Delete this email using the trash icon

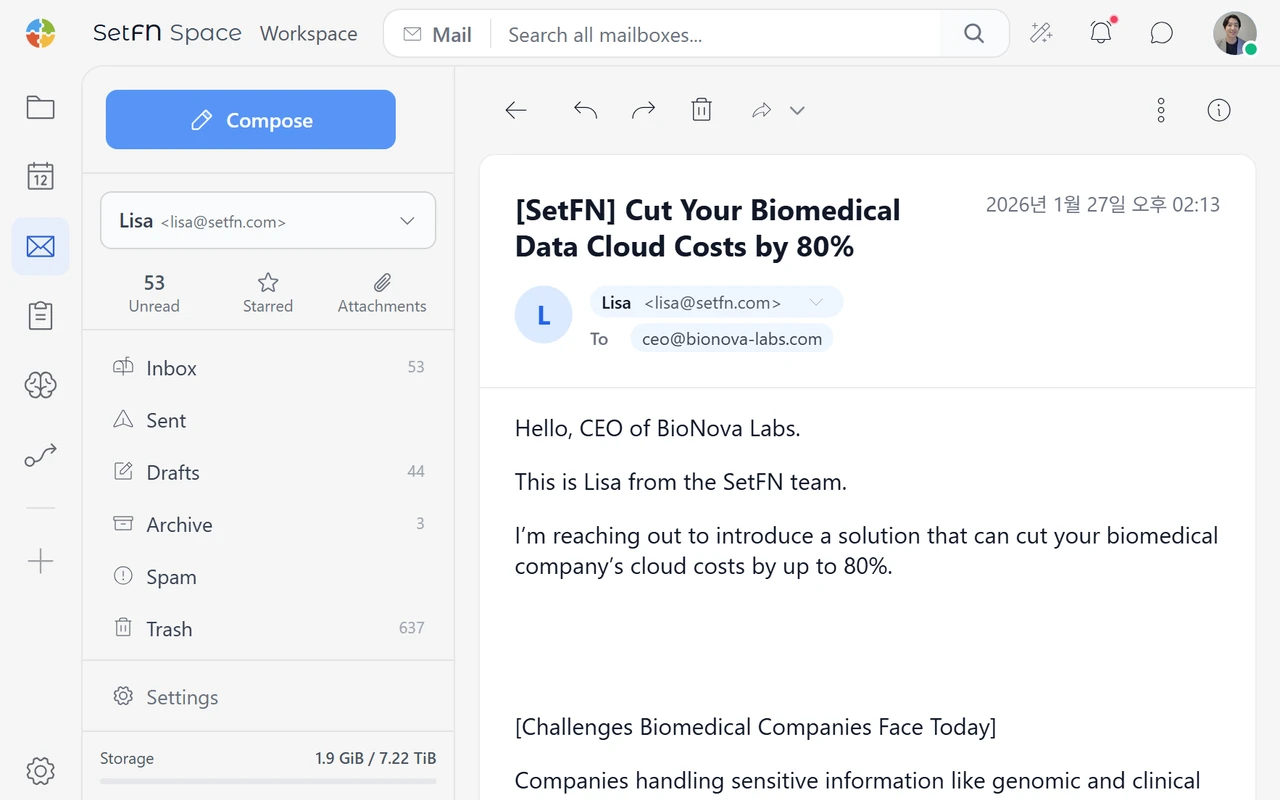tap(701, 110)
